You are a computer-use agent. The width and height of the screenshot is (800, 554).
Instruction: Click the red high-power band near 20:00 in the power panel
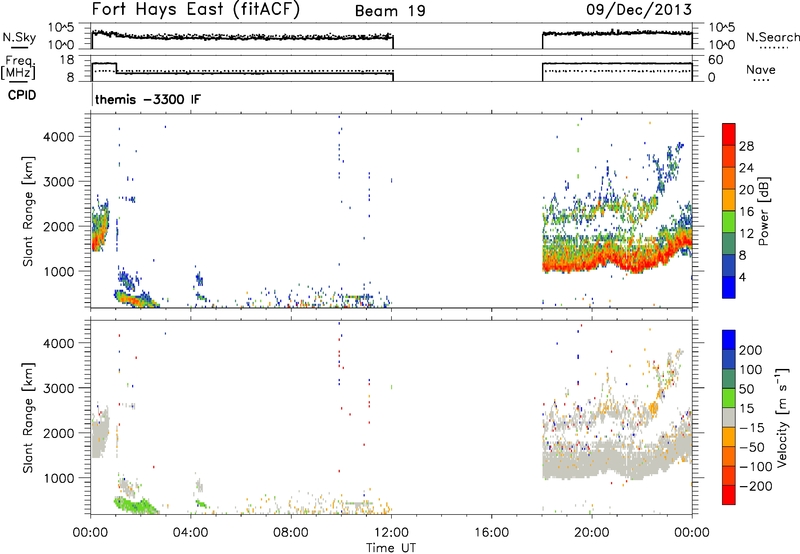point(592,263)
